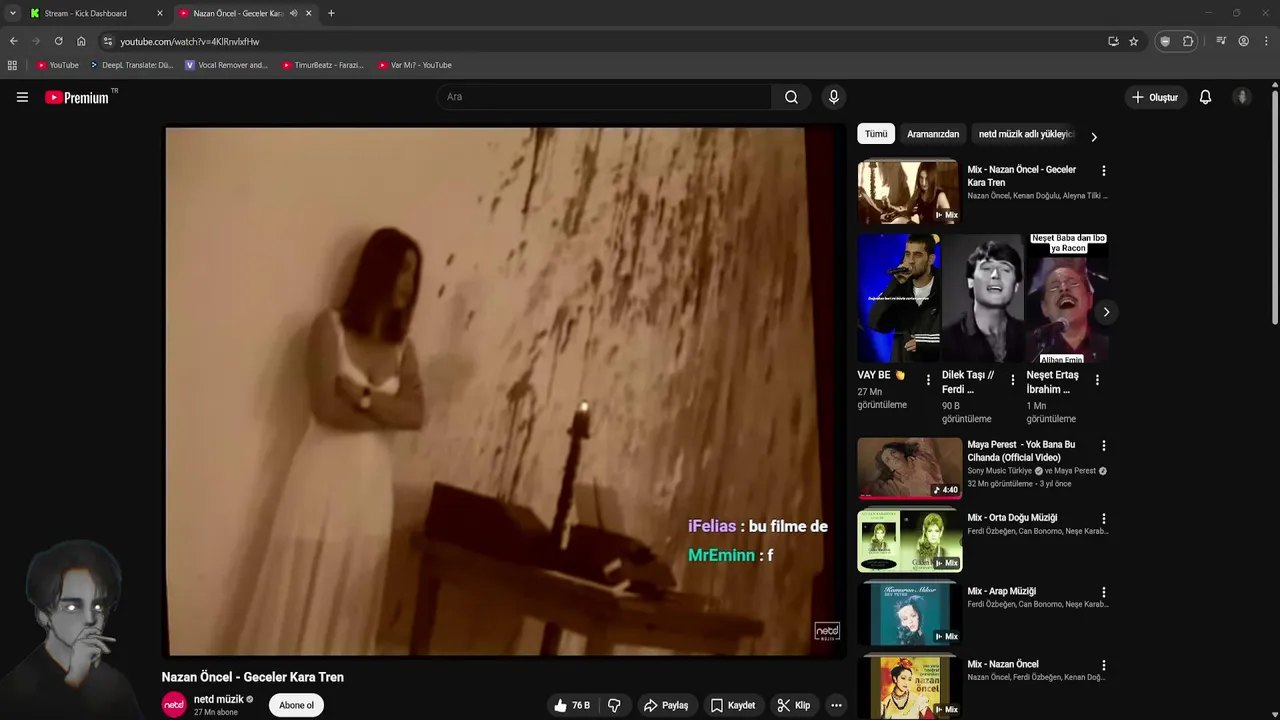Screen dimensions: 1280x720
Task: Open the YouTube hamburger guide menu
Action: pyautogui.click(x=22, y=97)
